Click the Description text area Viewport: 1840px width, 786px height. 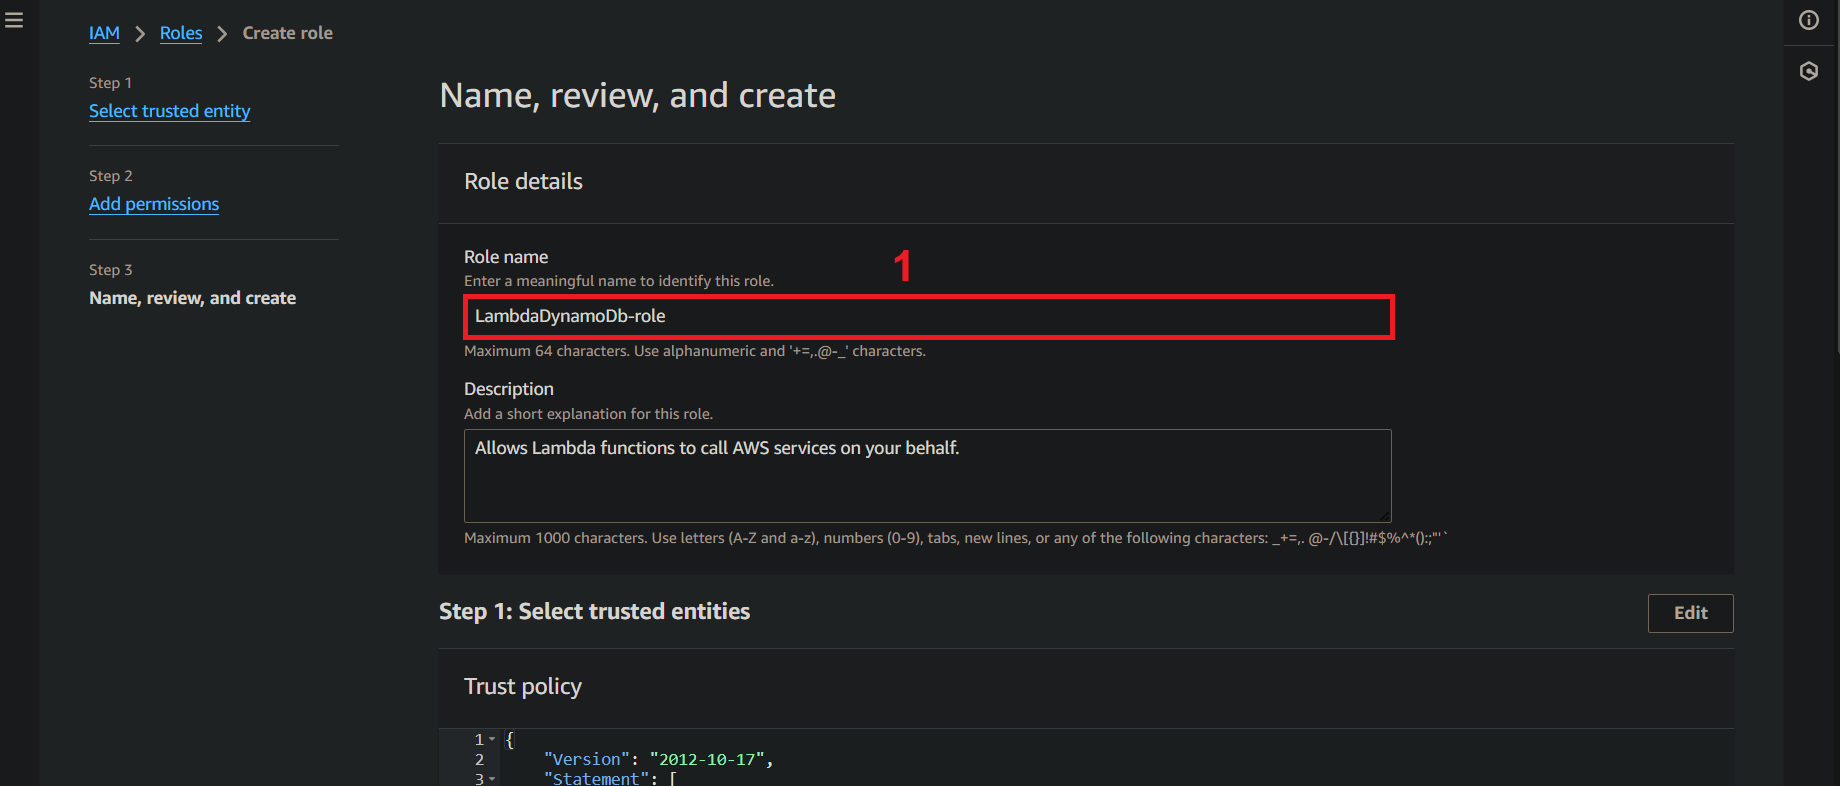click(928, 476)
